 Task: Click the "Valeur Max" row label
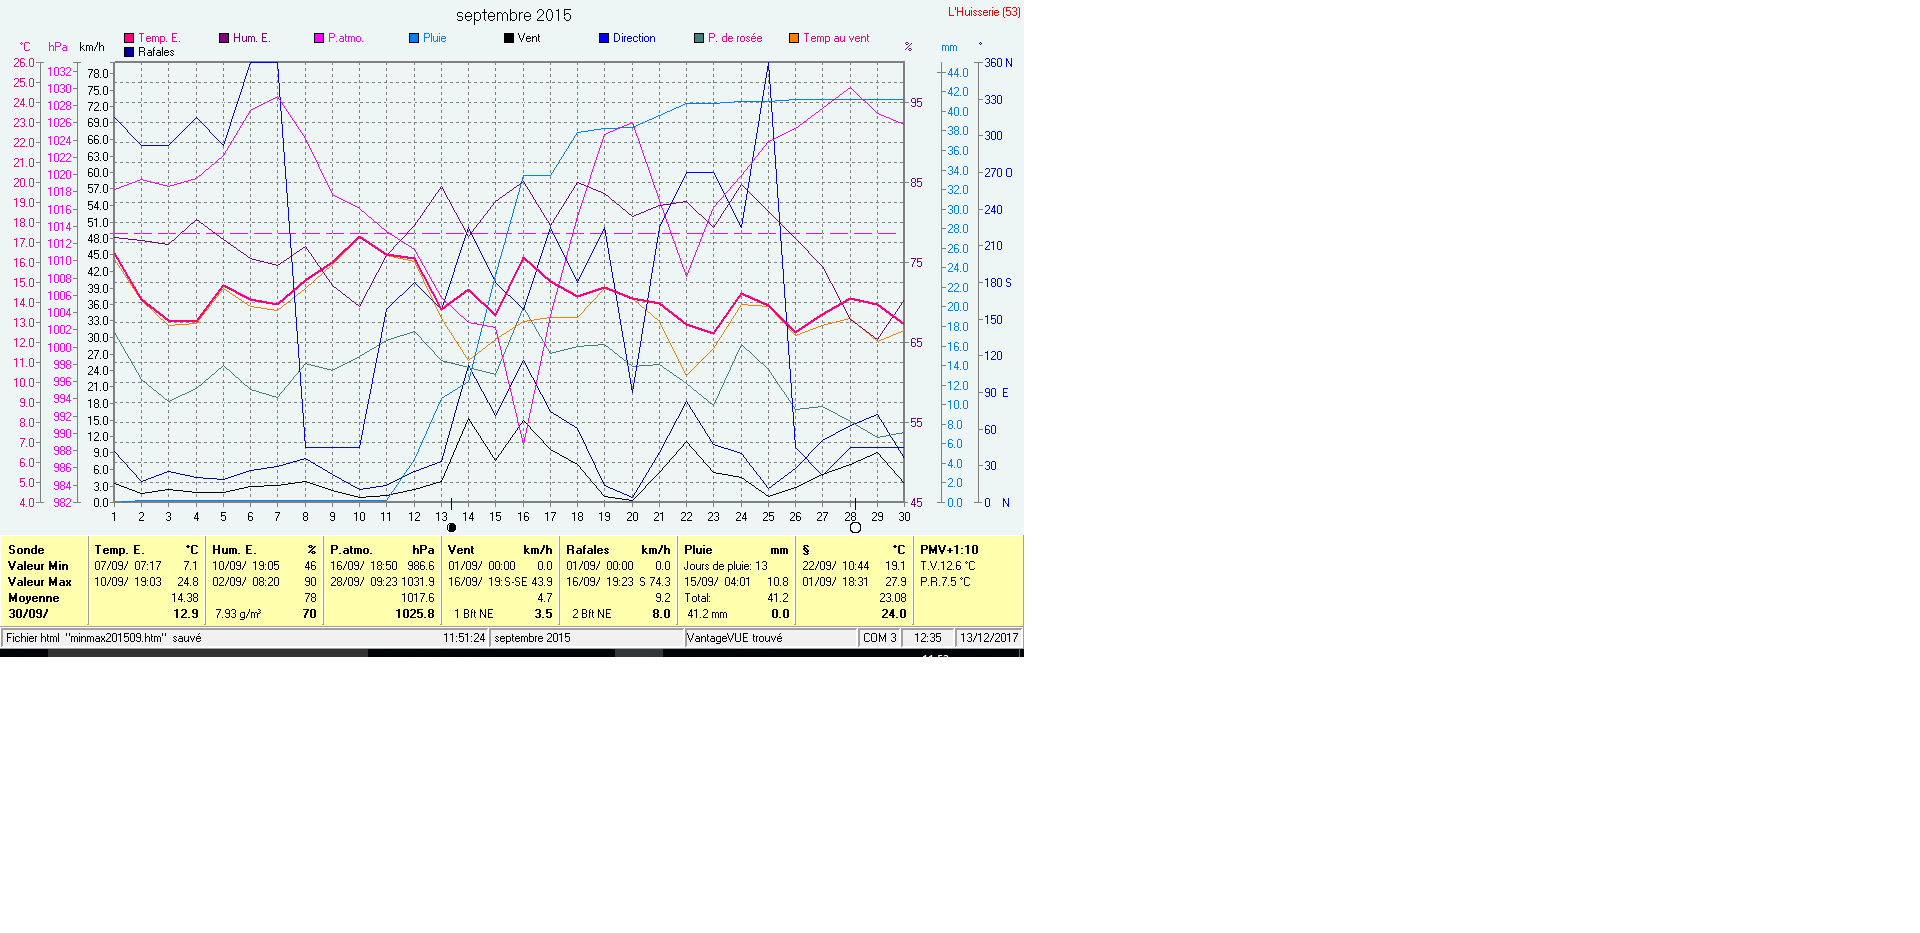[x=40, y=582]
